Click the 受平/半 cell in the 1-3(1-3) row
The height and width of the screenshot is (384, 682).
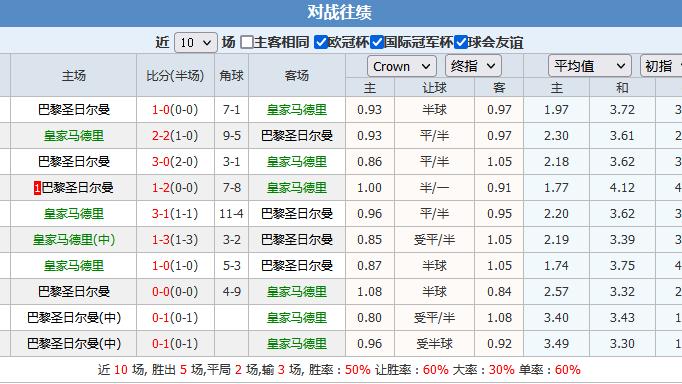(434, 240)
